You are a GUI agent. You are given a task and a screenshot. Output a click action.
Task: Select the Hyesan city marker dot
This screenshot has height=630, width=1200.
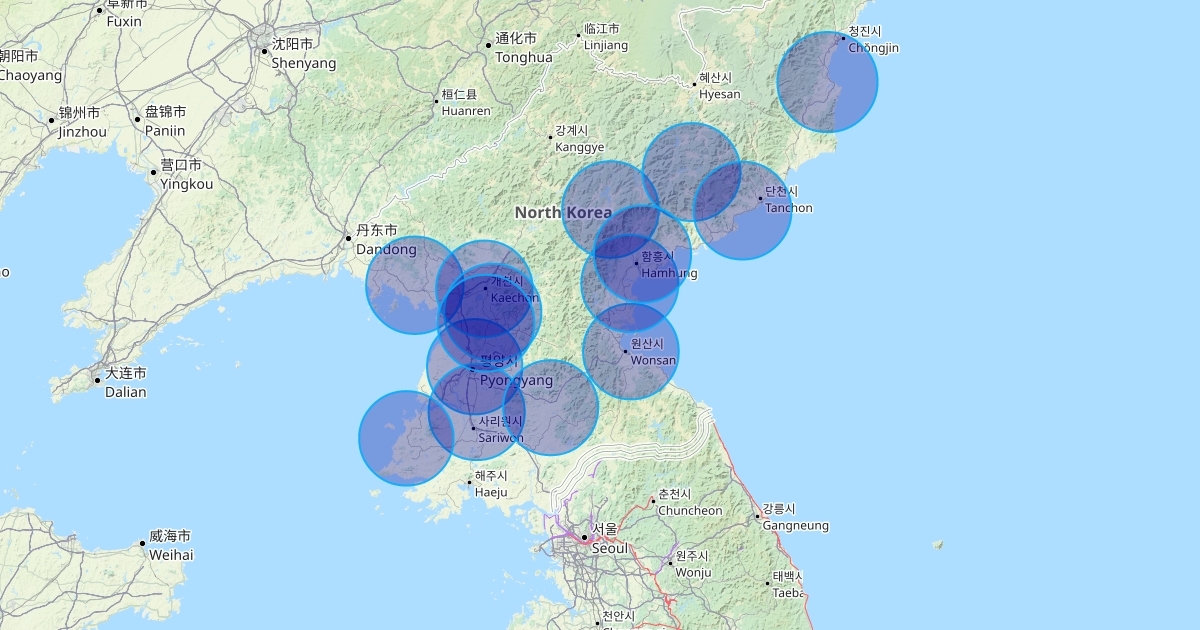pyautogui.click(x=694, y=84)
